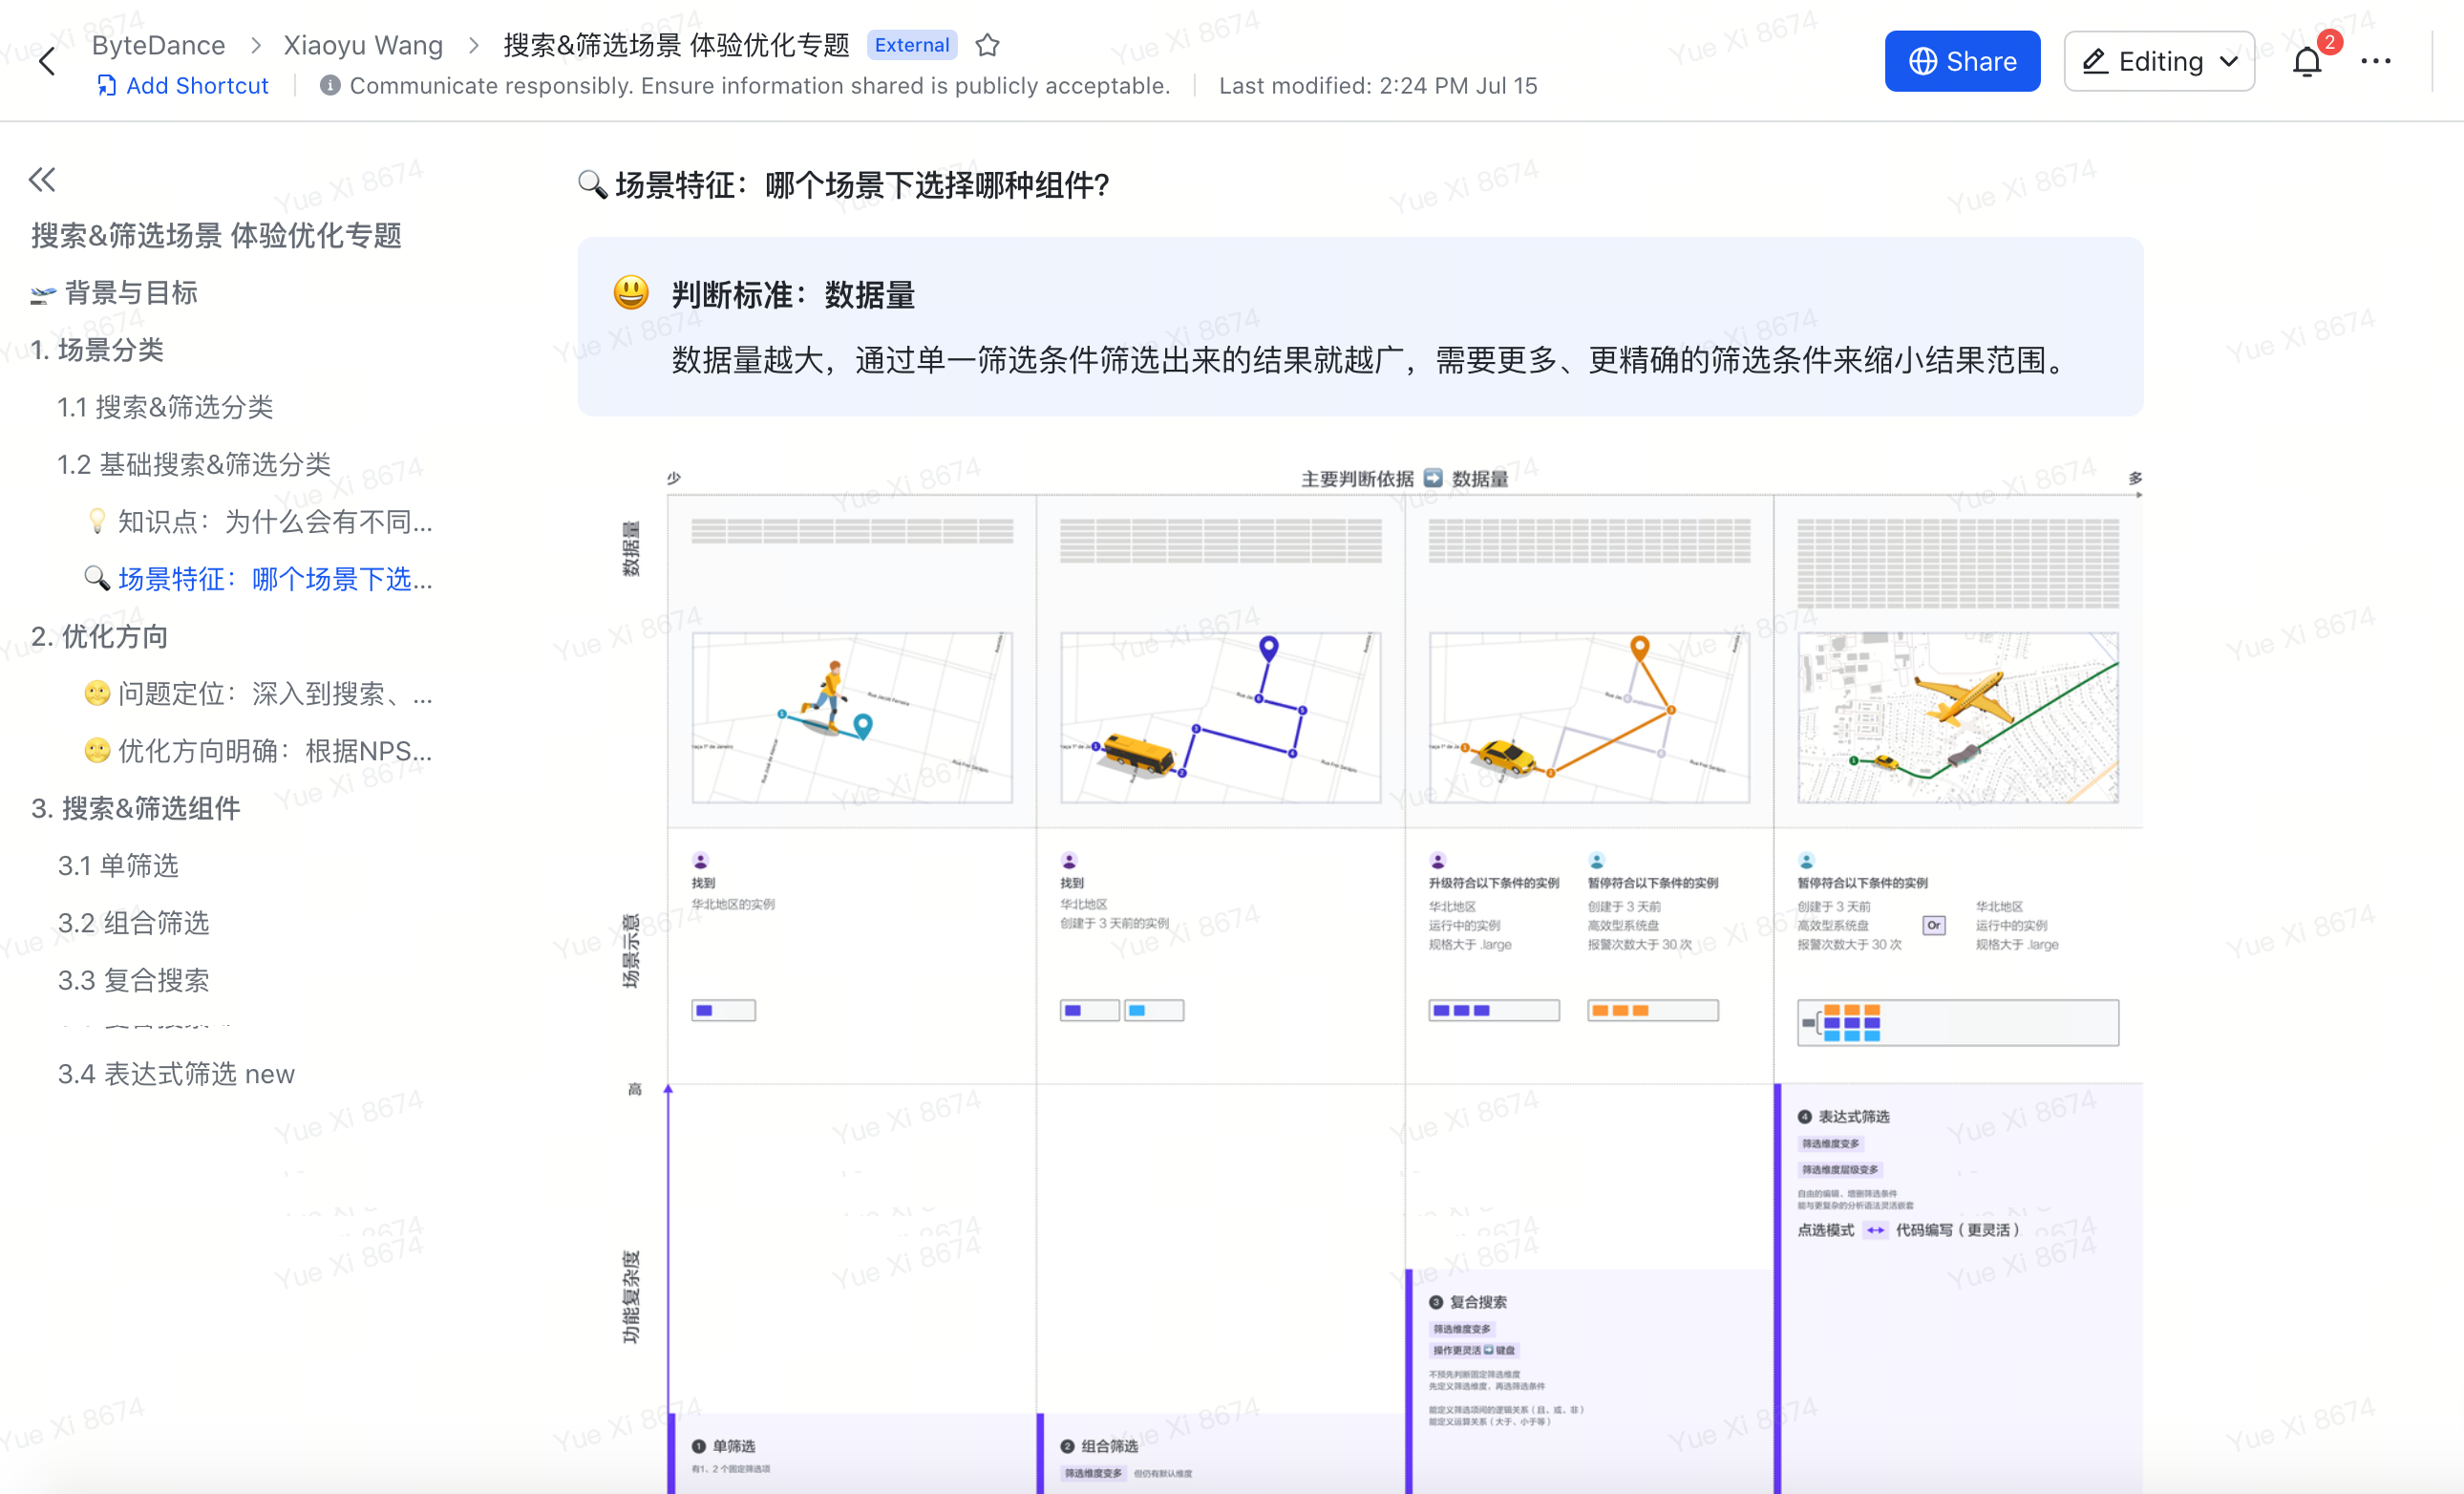Star this document as favorite
The width and height of the screenshot is (2464, 1494).
987,45
